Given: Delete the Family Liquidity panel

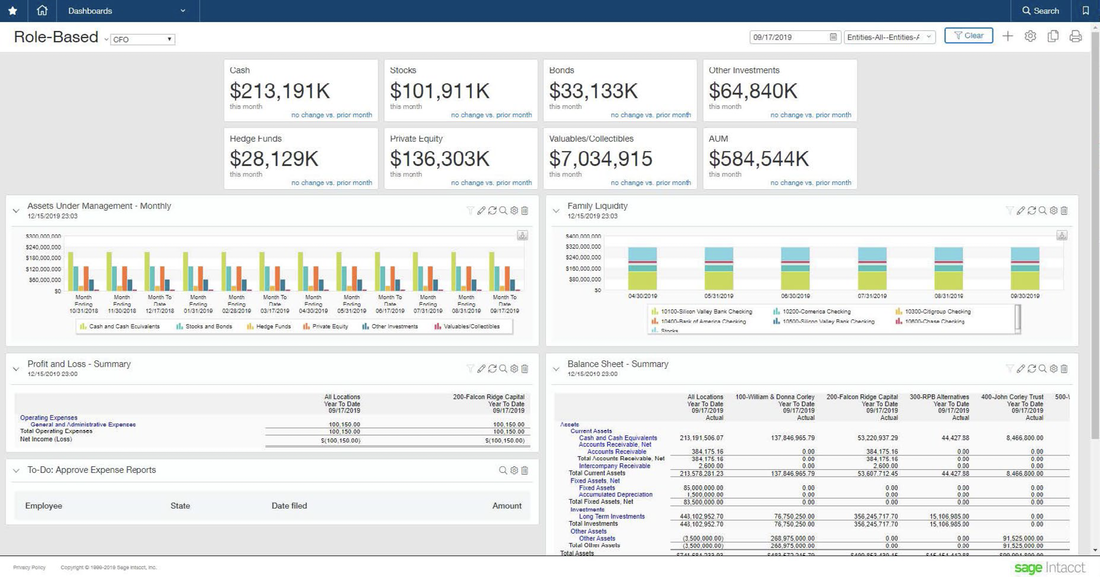Looking at the screenshot, I should [x=1064, y=211].
